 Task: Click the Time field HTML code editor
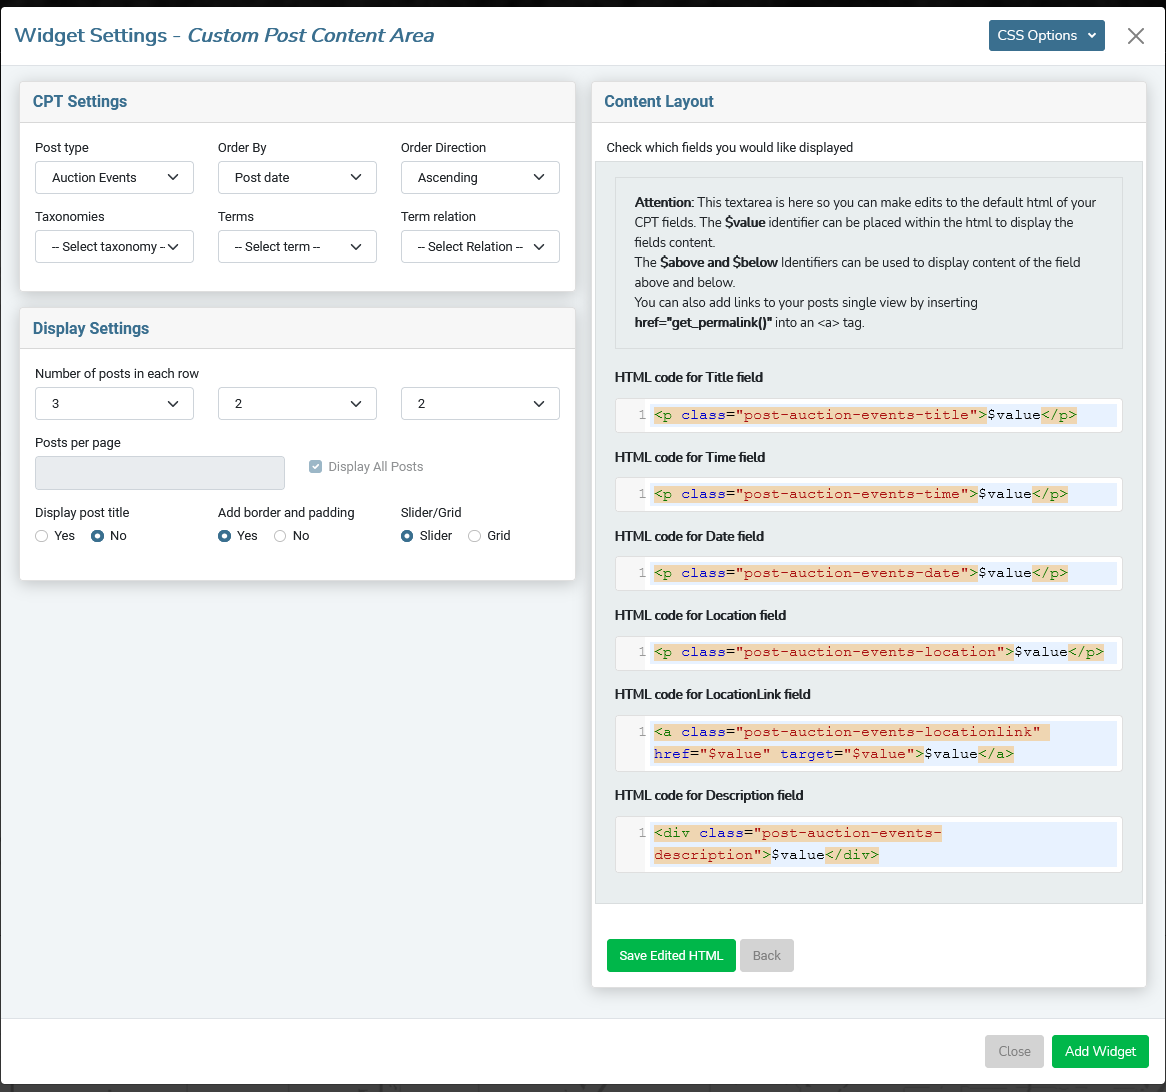click(x=869, y=494)
